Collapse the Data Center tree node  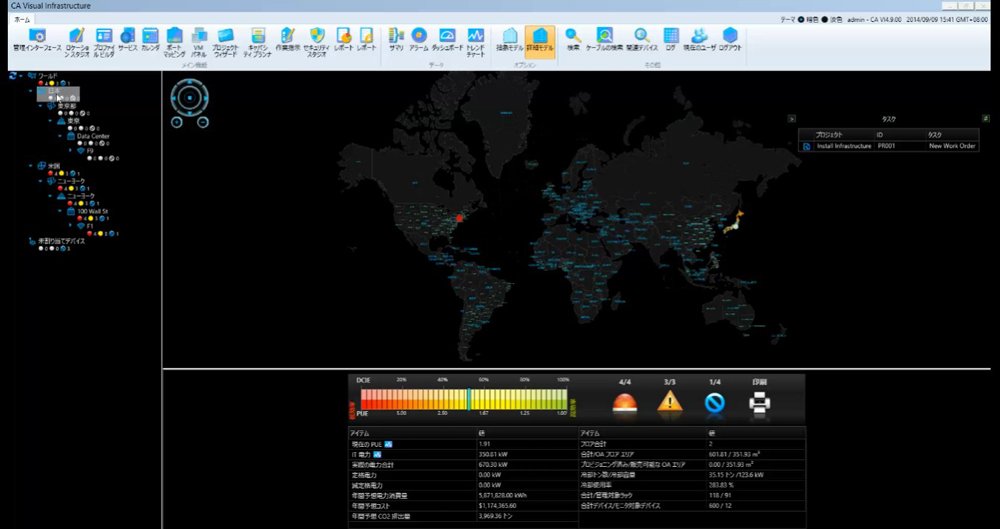pyautogui.click(x=61, y=136)
